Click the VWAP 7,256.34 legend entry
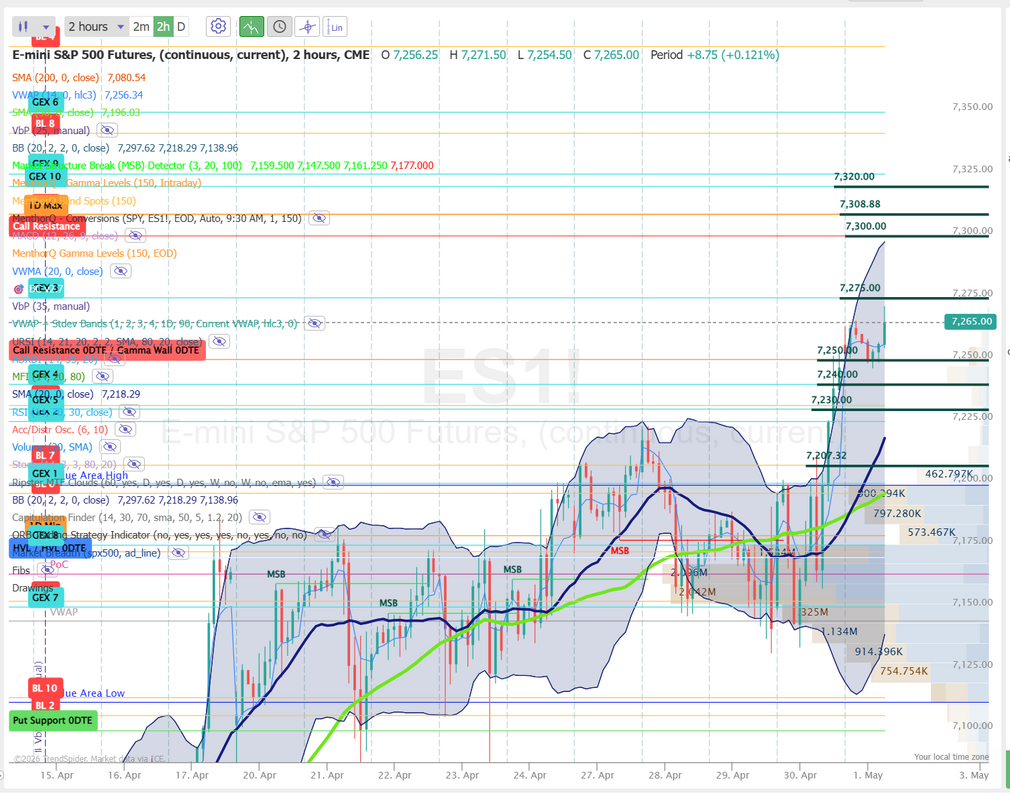Viewport: 1010px width, 800px height. pos(77,95)
